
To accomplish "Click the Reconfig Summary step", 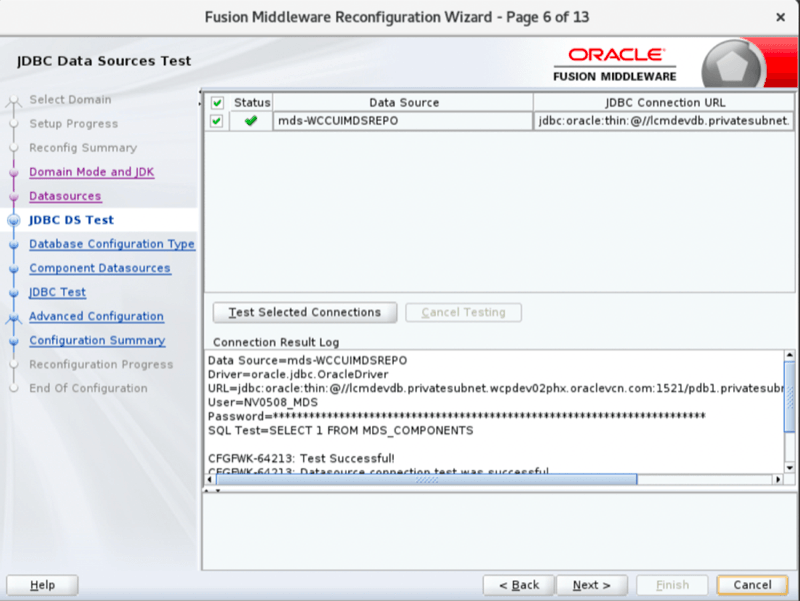I will (x=83, y=147).
